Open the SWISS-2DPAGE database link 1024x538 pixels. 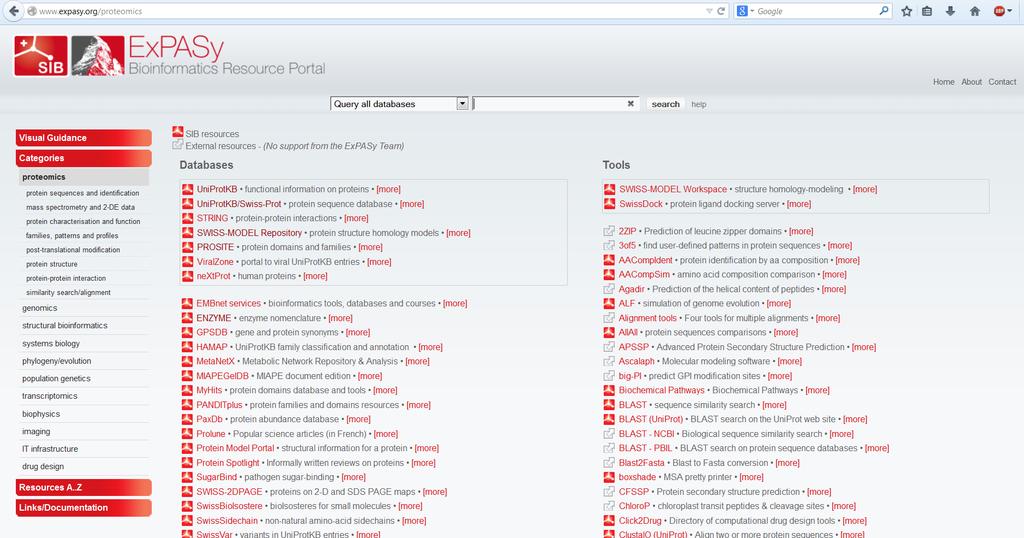point(229,492)
